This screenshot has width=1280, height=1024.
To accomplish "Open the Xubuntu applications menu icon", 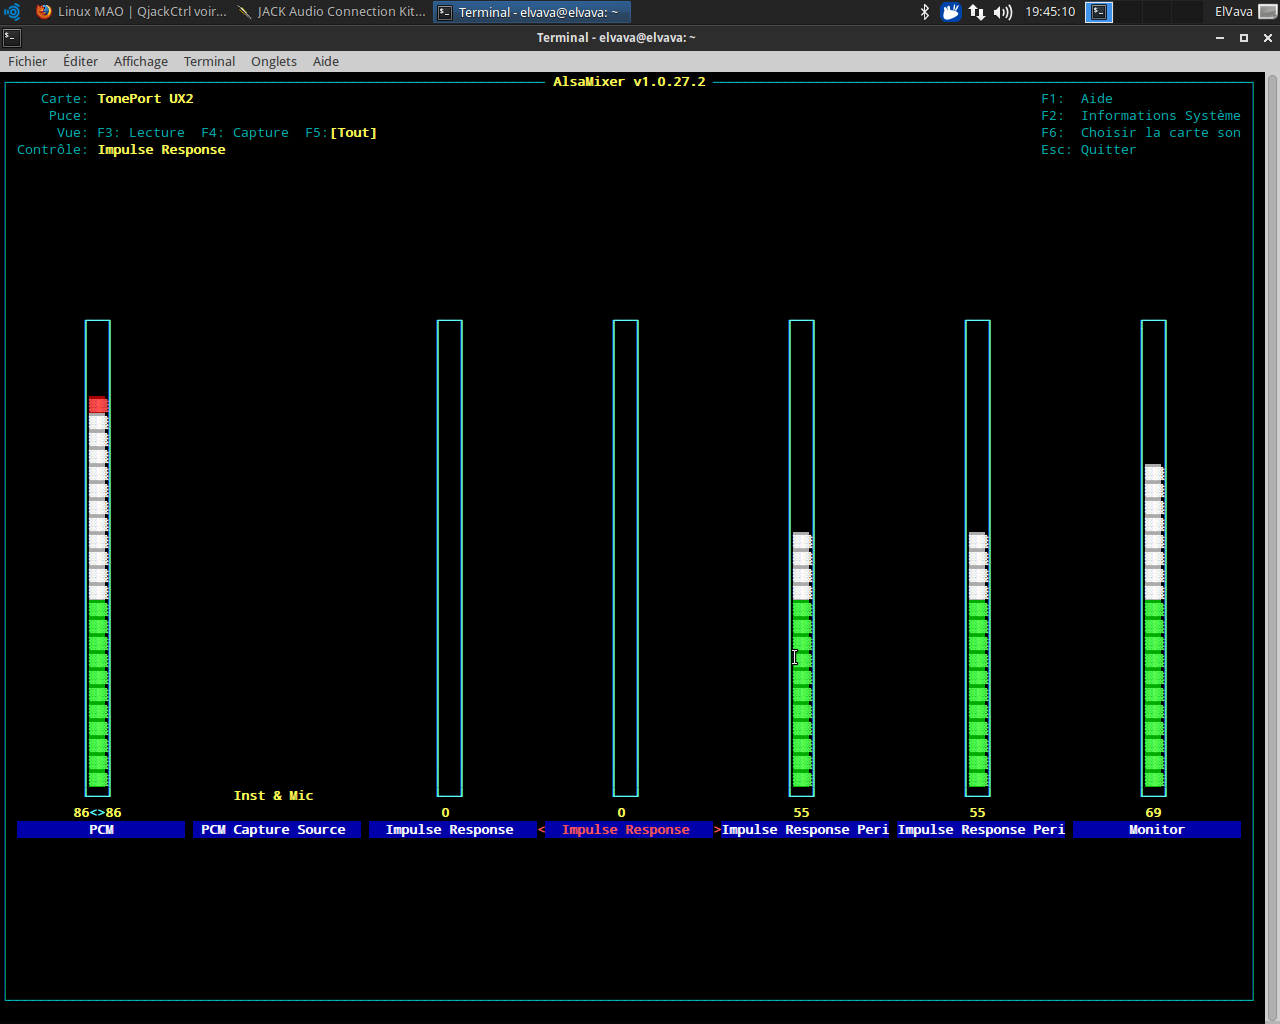I will point(12,12).
